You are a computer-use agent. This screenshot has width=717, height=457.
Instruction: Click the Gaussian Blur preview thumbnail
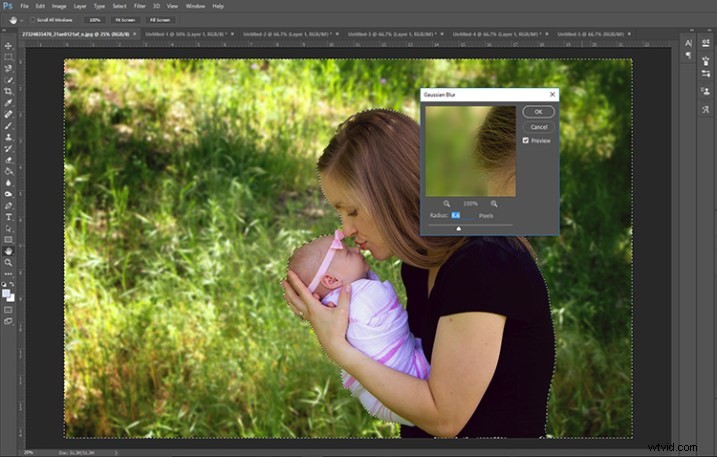pos(471,151)
